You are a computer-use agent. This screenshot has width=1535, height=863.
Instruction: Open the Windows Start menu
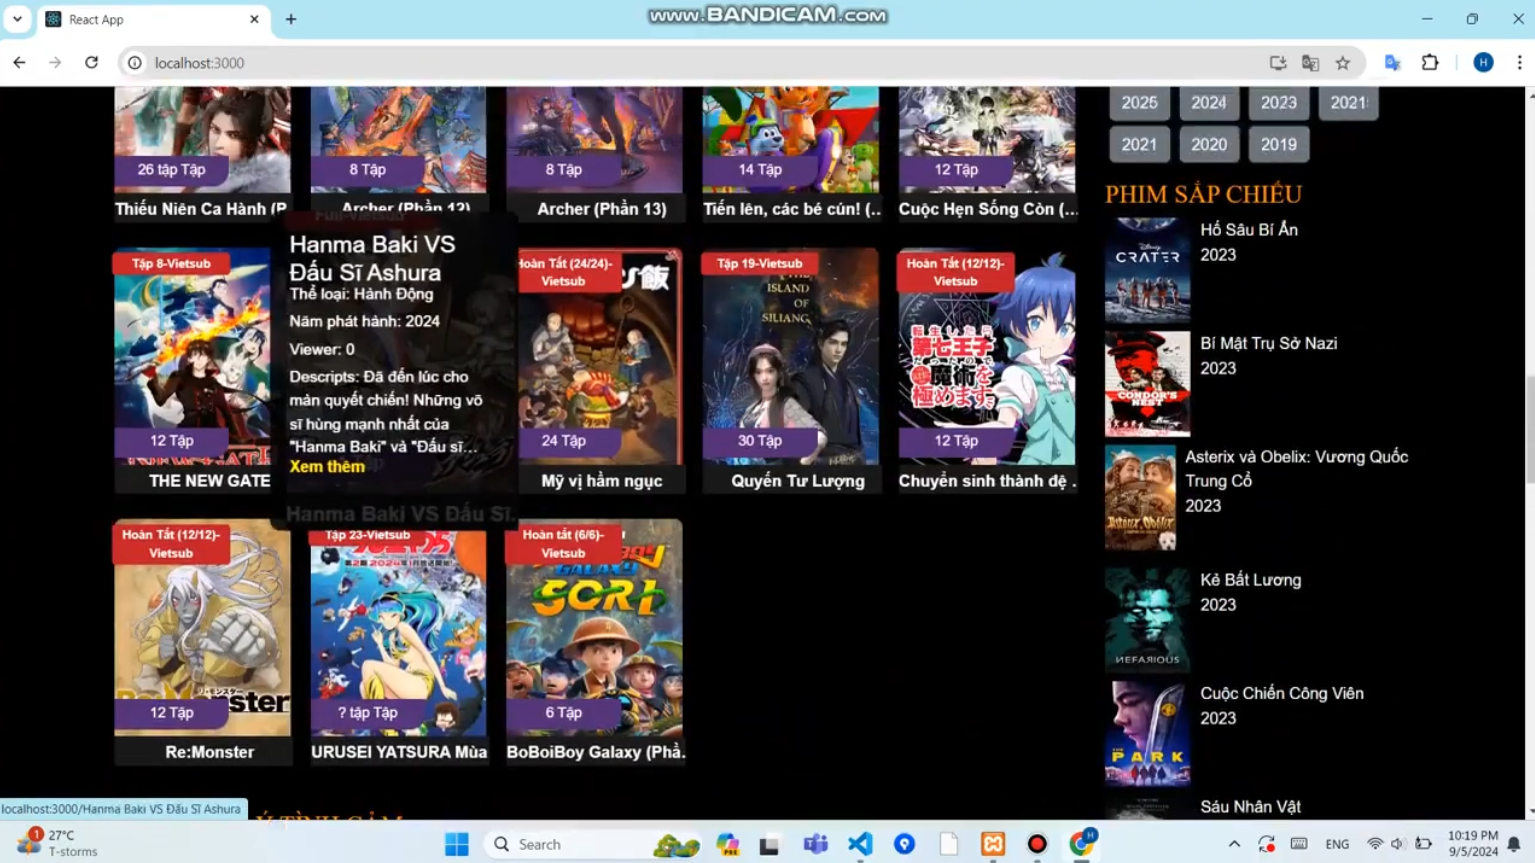pyautogui.click(x=457, y=844)
